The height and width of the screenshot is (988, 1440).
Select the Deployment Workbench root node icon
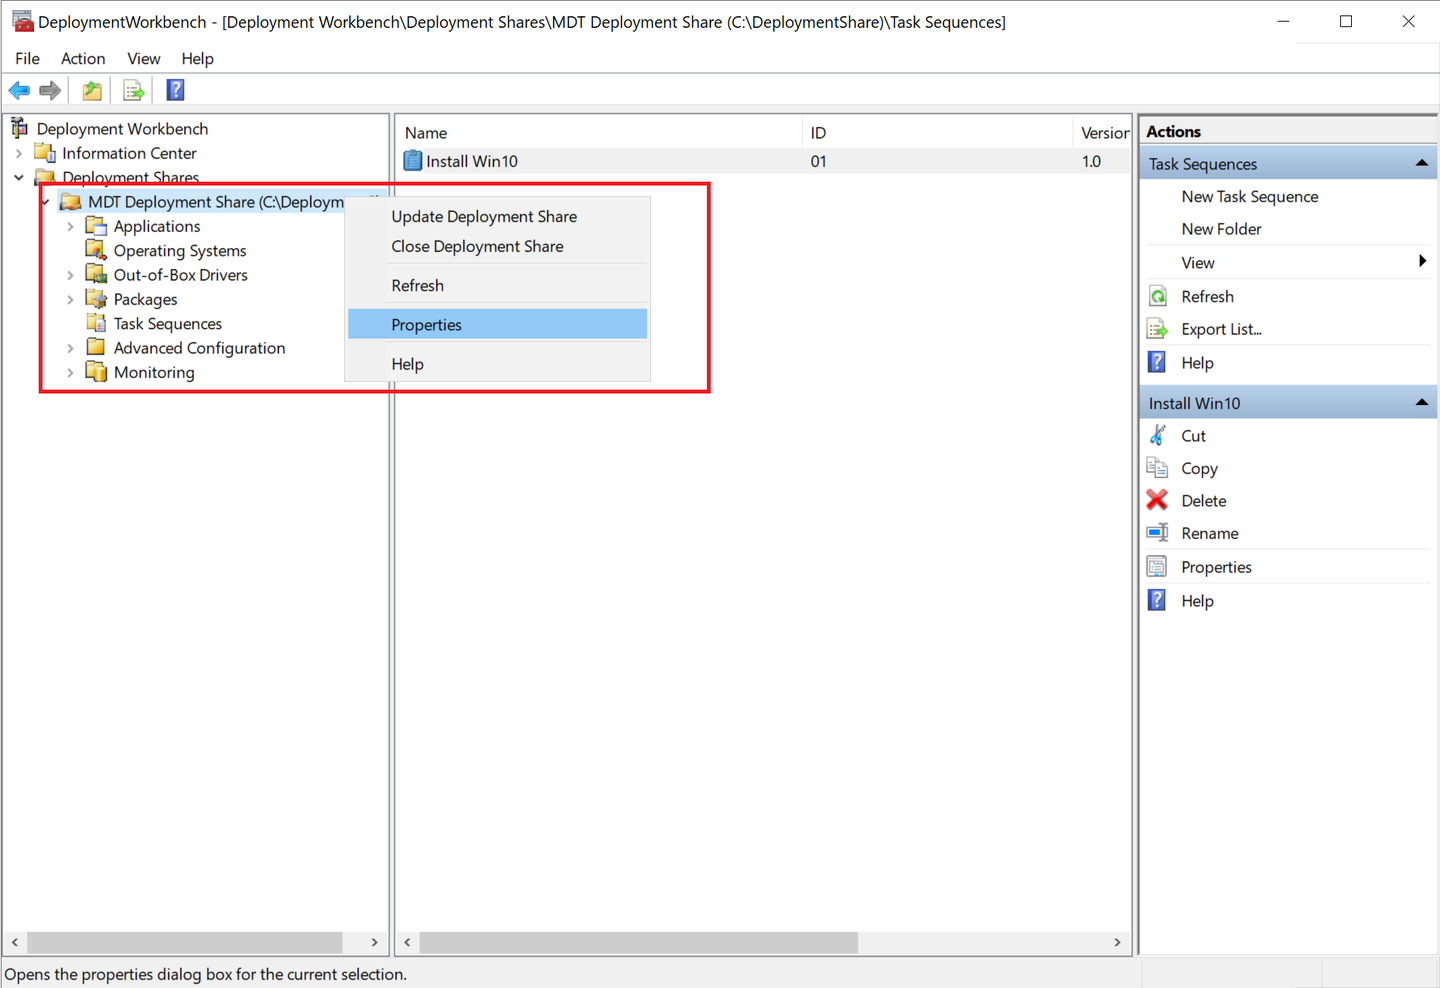click(x=19, y=128)
